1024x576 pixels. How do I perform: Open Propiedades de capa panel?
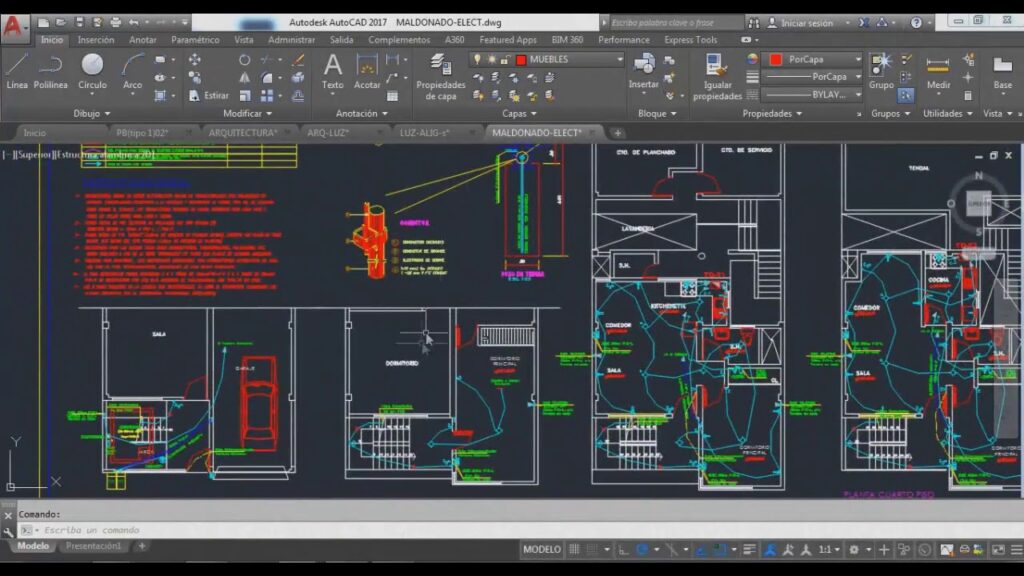pyautogui.click(x=440, y=77)
